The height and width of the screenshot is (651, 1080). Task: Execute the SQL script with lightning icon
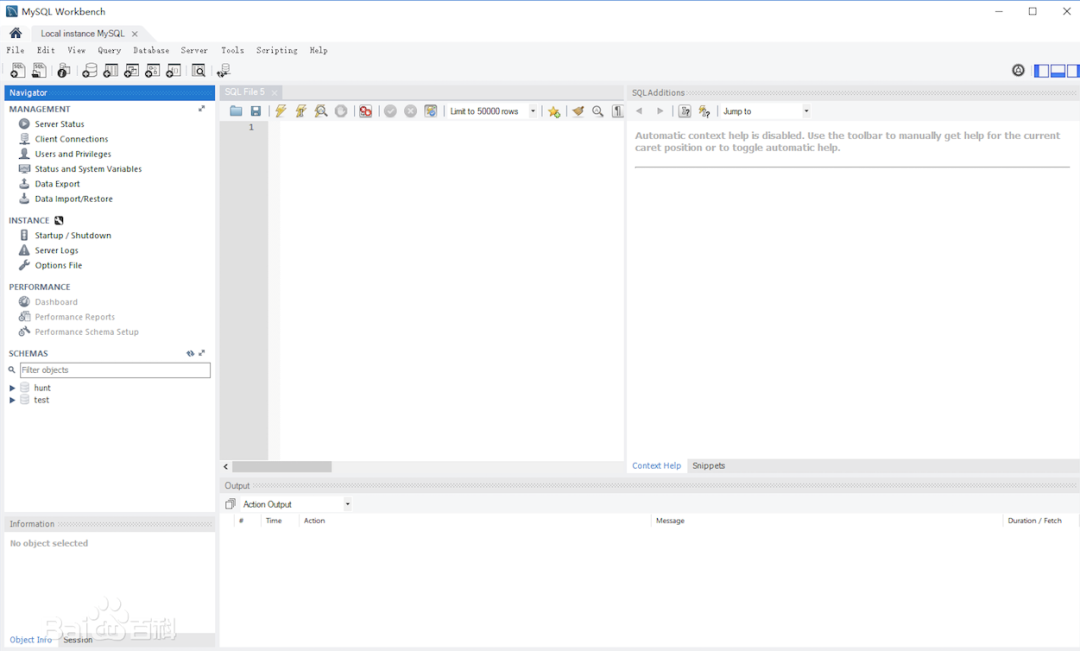point(280,111)
